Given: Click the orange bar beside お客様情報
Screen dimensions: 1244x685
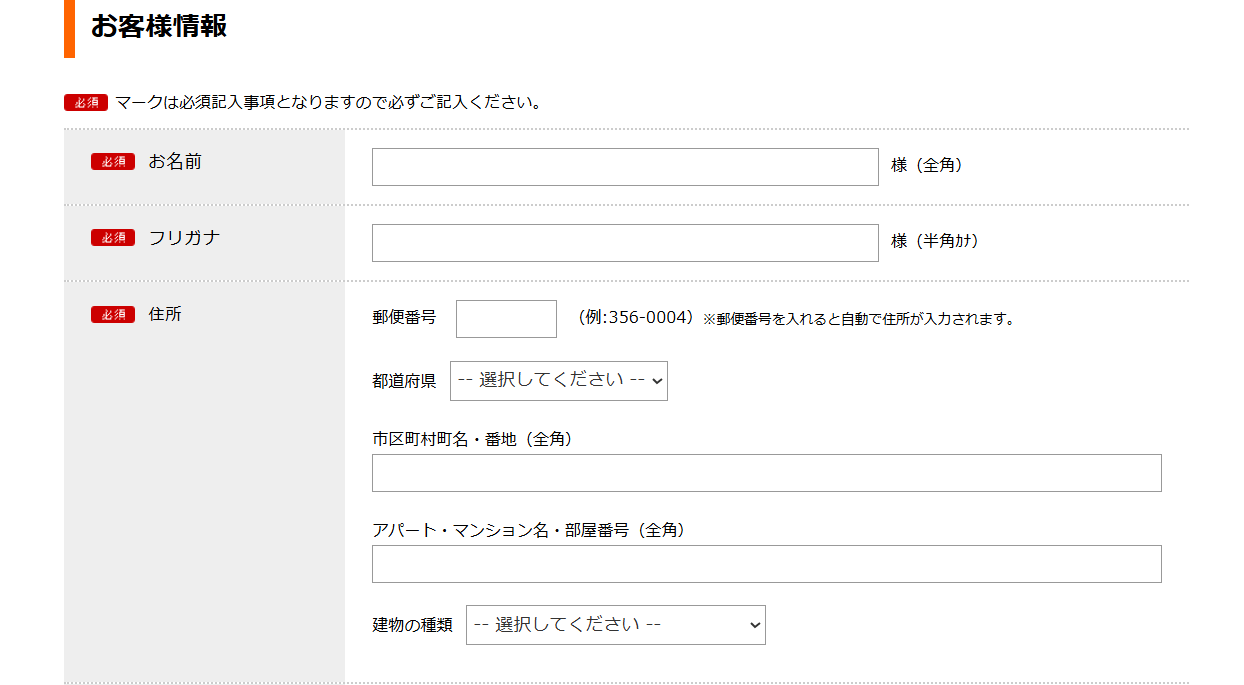Looking at the screenshot, I should [69, 28].
